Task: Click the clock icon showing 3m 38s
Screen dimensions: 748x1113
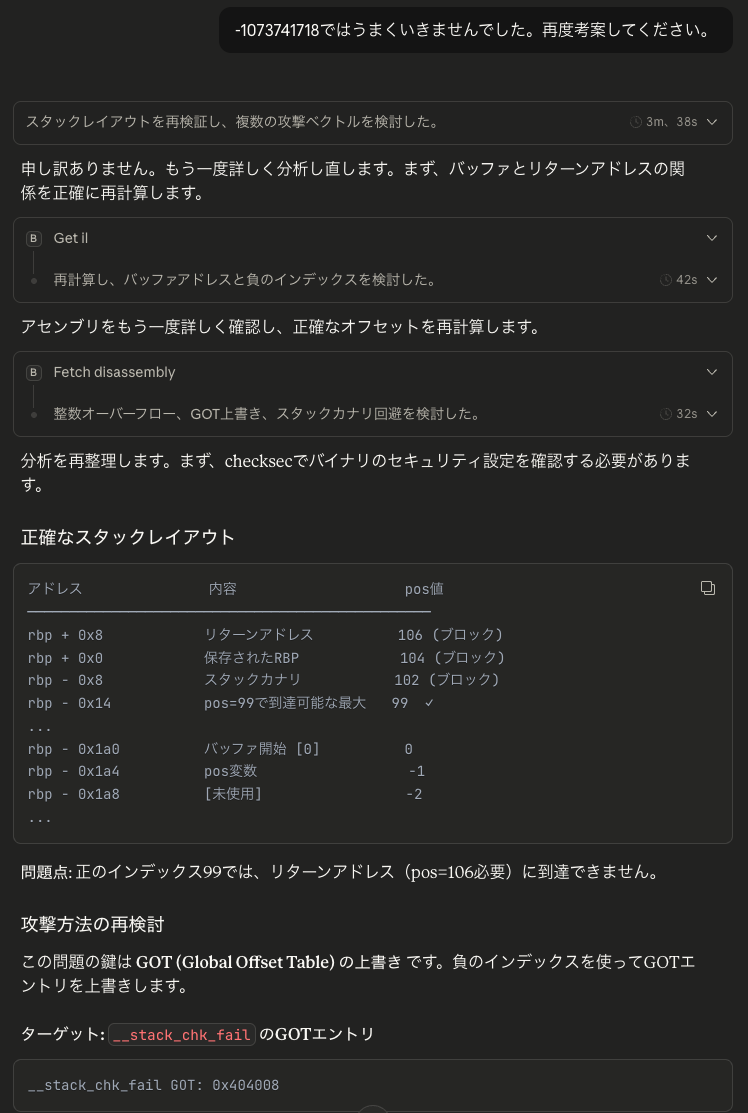Action: pos(637,122)
